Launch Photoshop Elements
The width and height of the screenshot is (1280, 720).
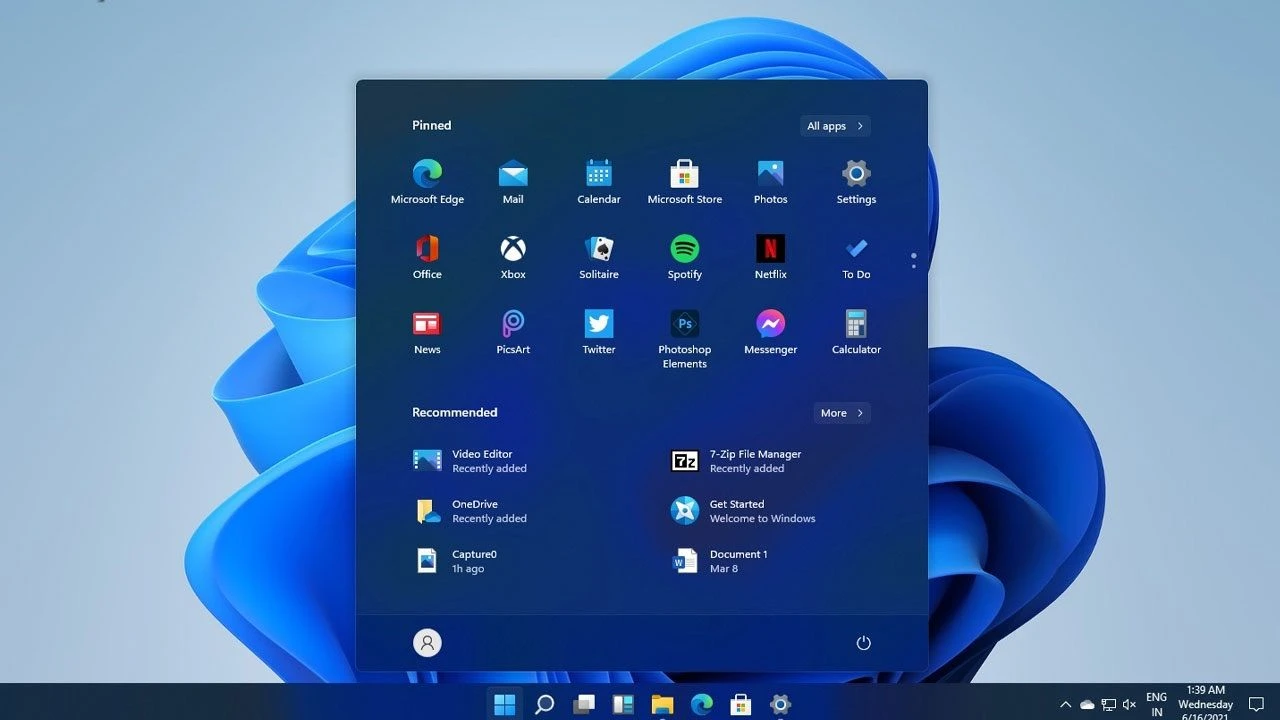click(x=684, y=324)
